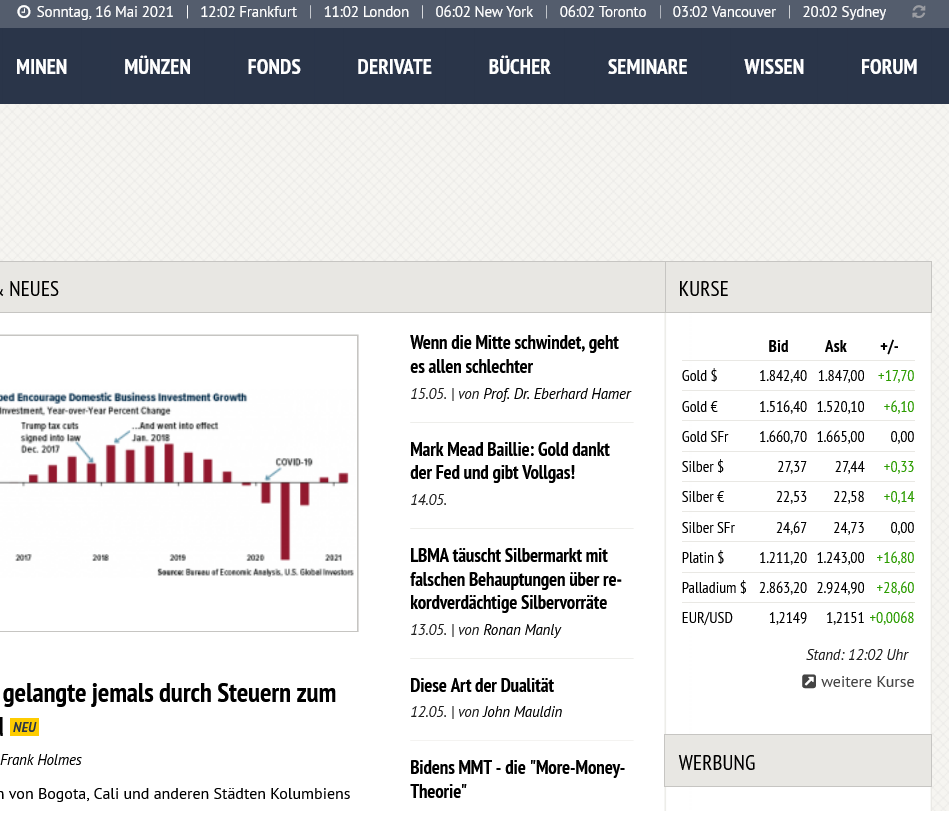The height and width of the screenshot is (813, 952).
Task: Visit the FORUM page
Action: (x=888, y=67)
